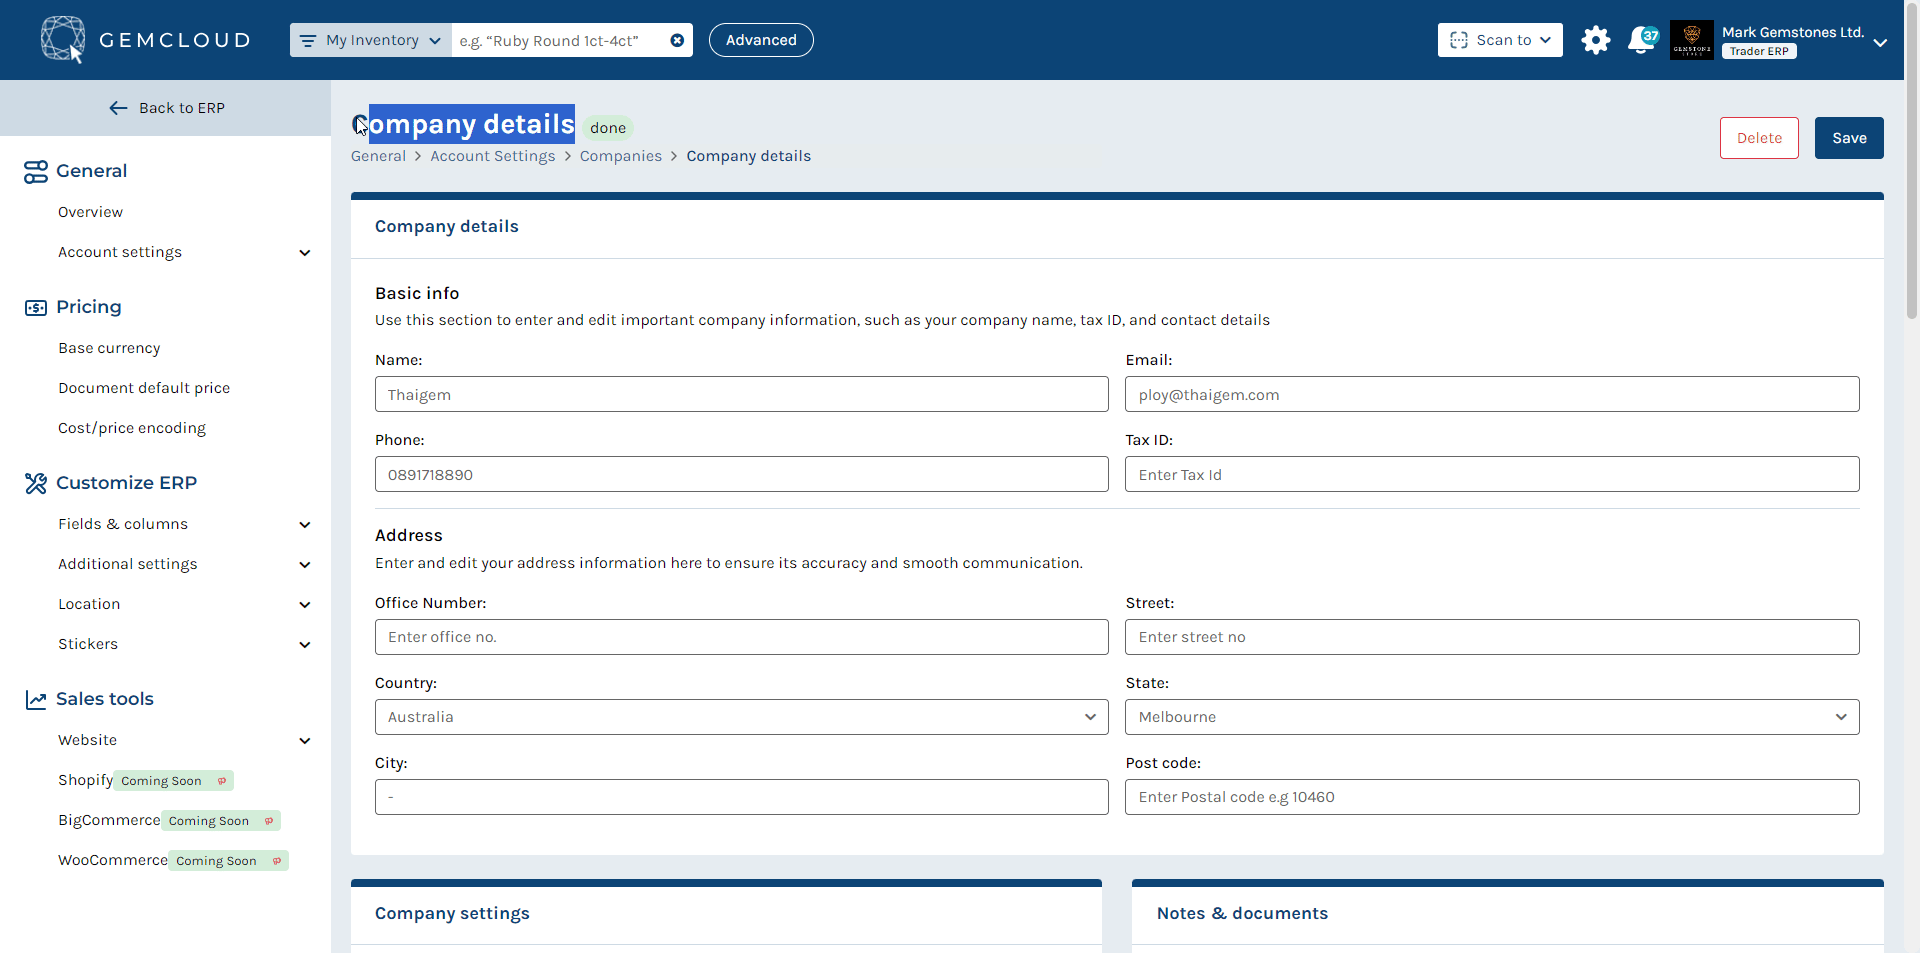Follow Account Settings breadcrumb link
The width and height of the screenshot is (1920, 953).
[492, 156]
